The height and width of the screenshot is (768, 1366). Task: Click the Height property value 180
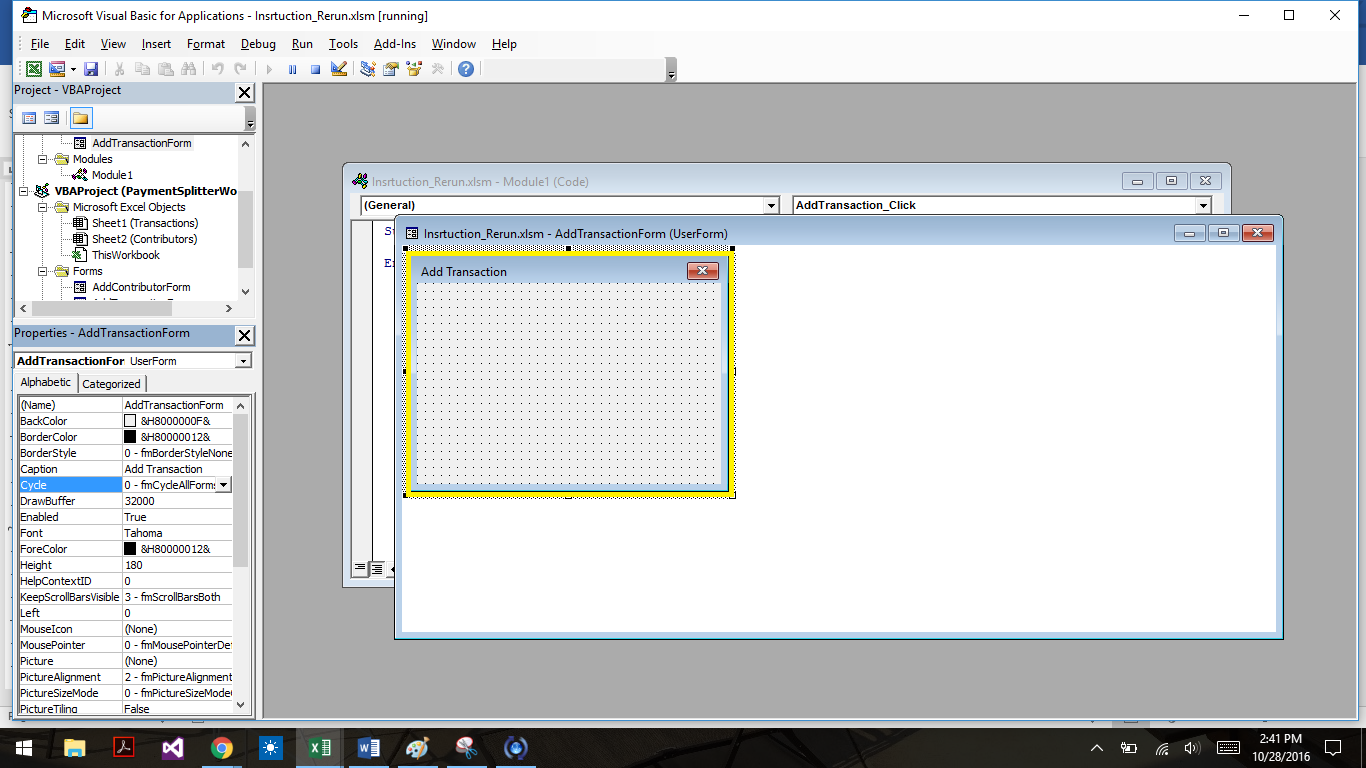click(x=177, y=565)
